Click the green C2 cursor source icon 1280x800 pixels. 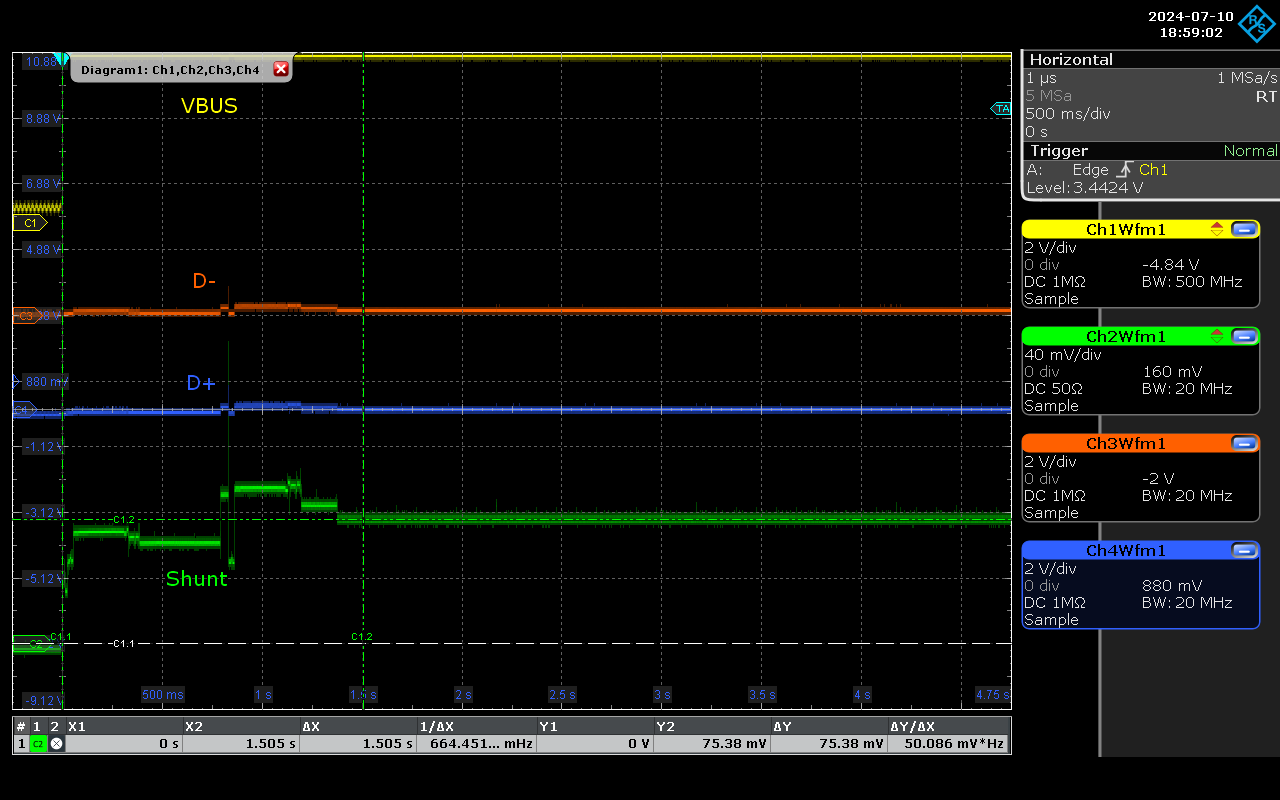tap(38, 744)
